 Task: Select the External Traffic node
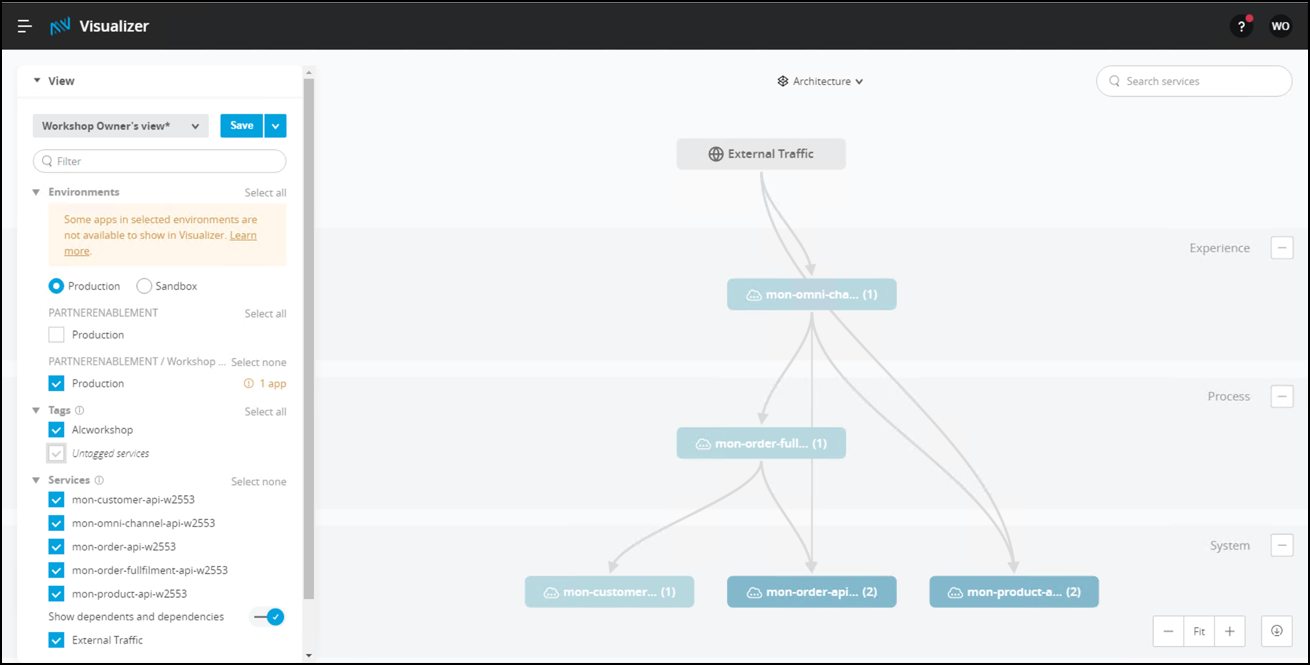761,154
